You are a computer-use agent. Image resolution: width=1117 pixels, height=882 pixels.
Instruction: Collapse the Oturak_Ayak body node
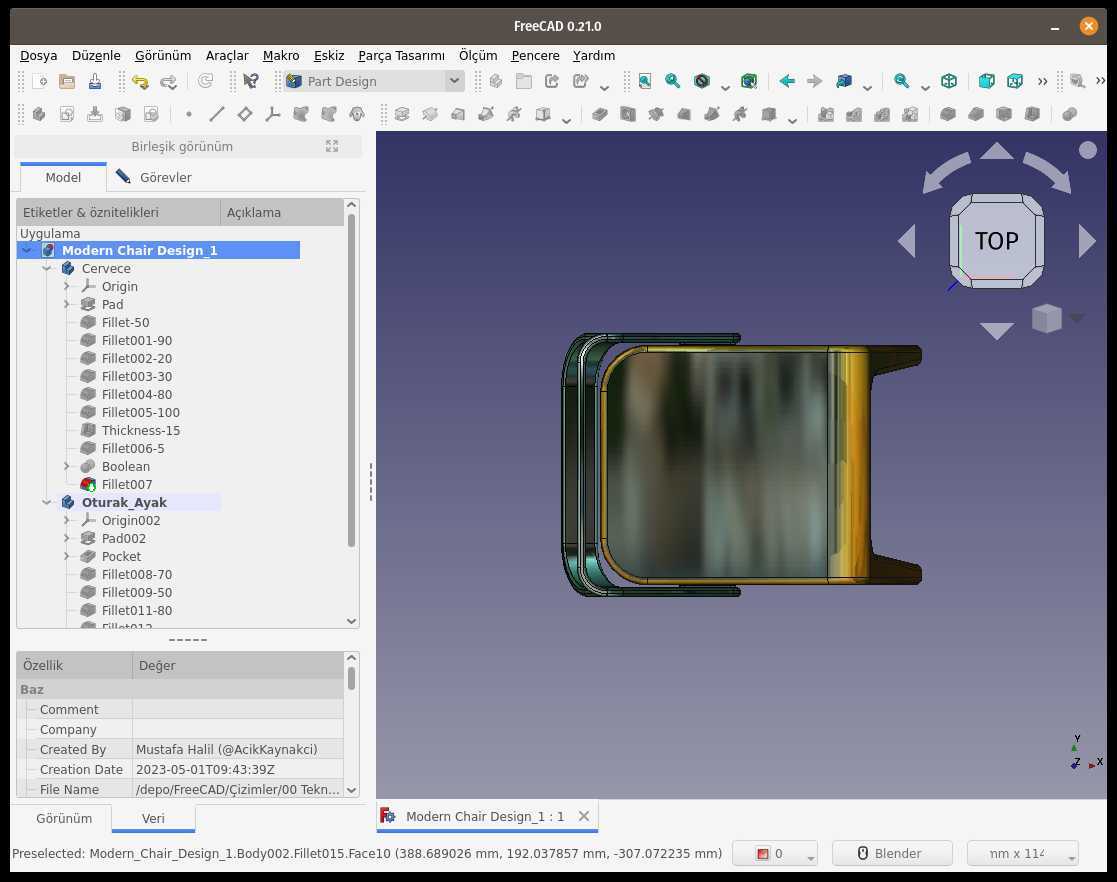point(46,502)
